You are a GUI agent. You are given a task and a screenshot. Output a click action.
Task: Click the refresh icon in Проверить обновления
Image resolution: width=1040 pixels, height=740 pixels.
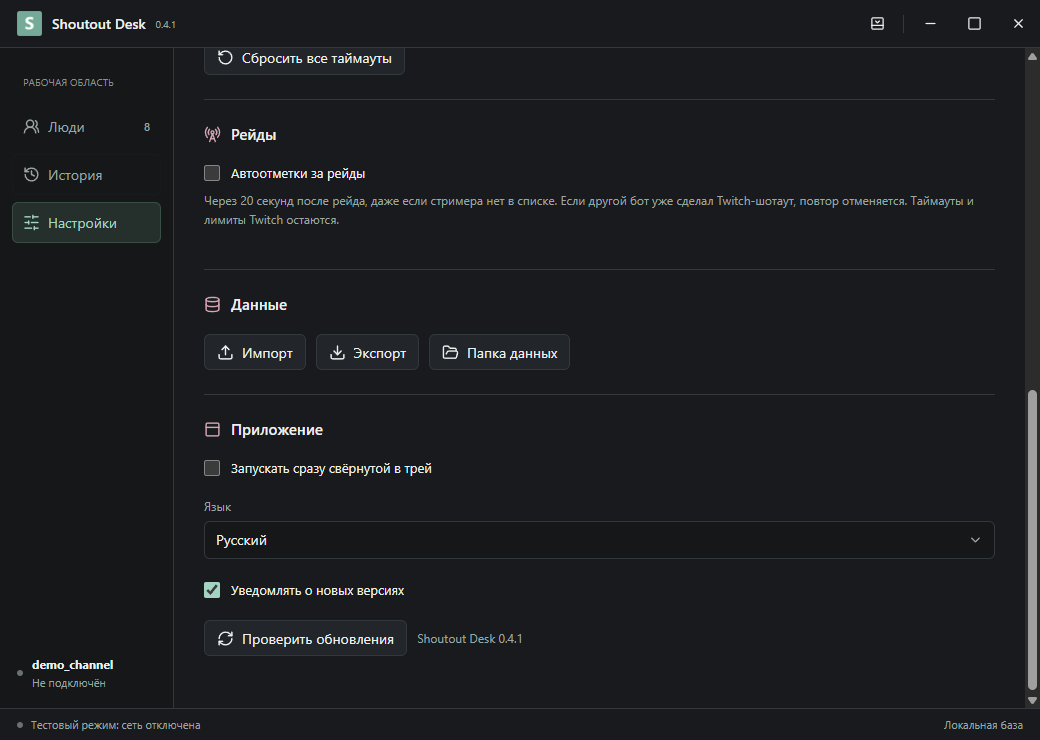[226, 639]
